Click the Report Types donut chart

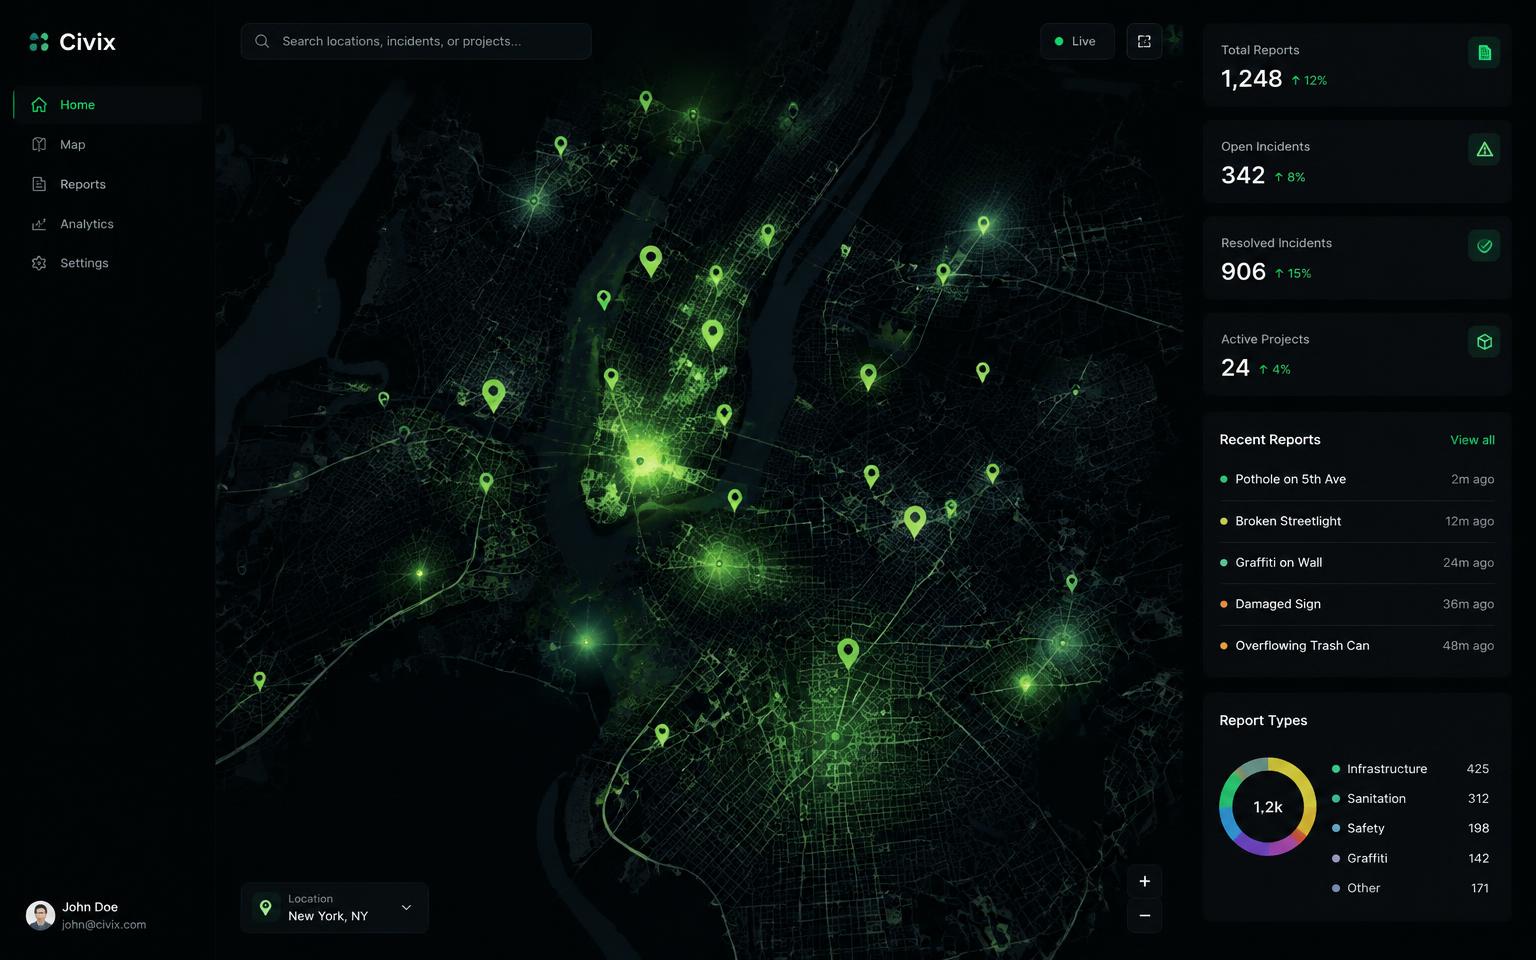point(1267,807)
